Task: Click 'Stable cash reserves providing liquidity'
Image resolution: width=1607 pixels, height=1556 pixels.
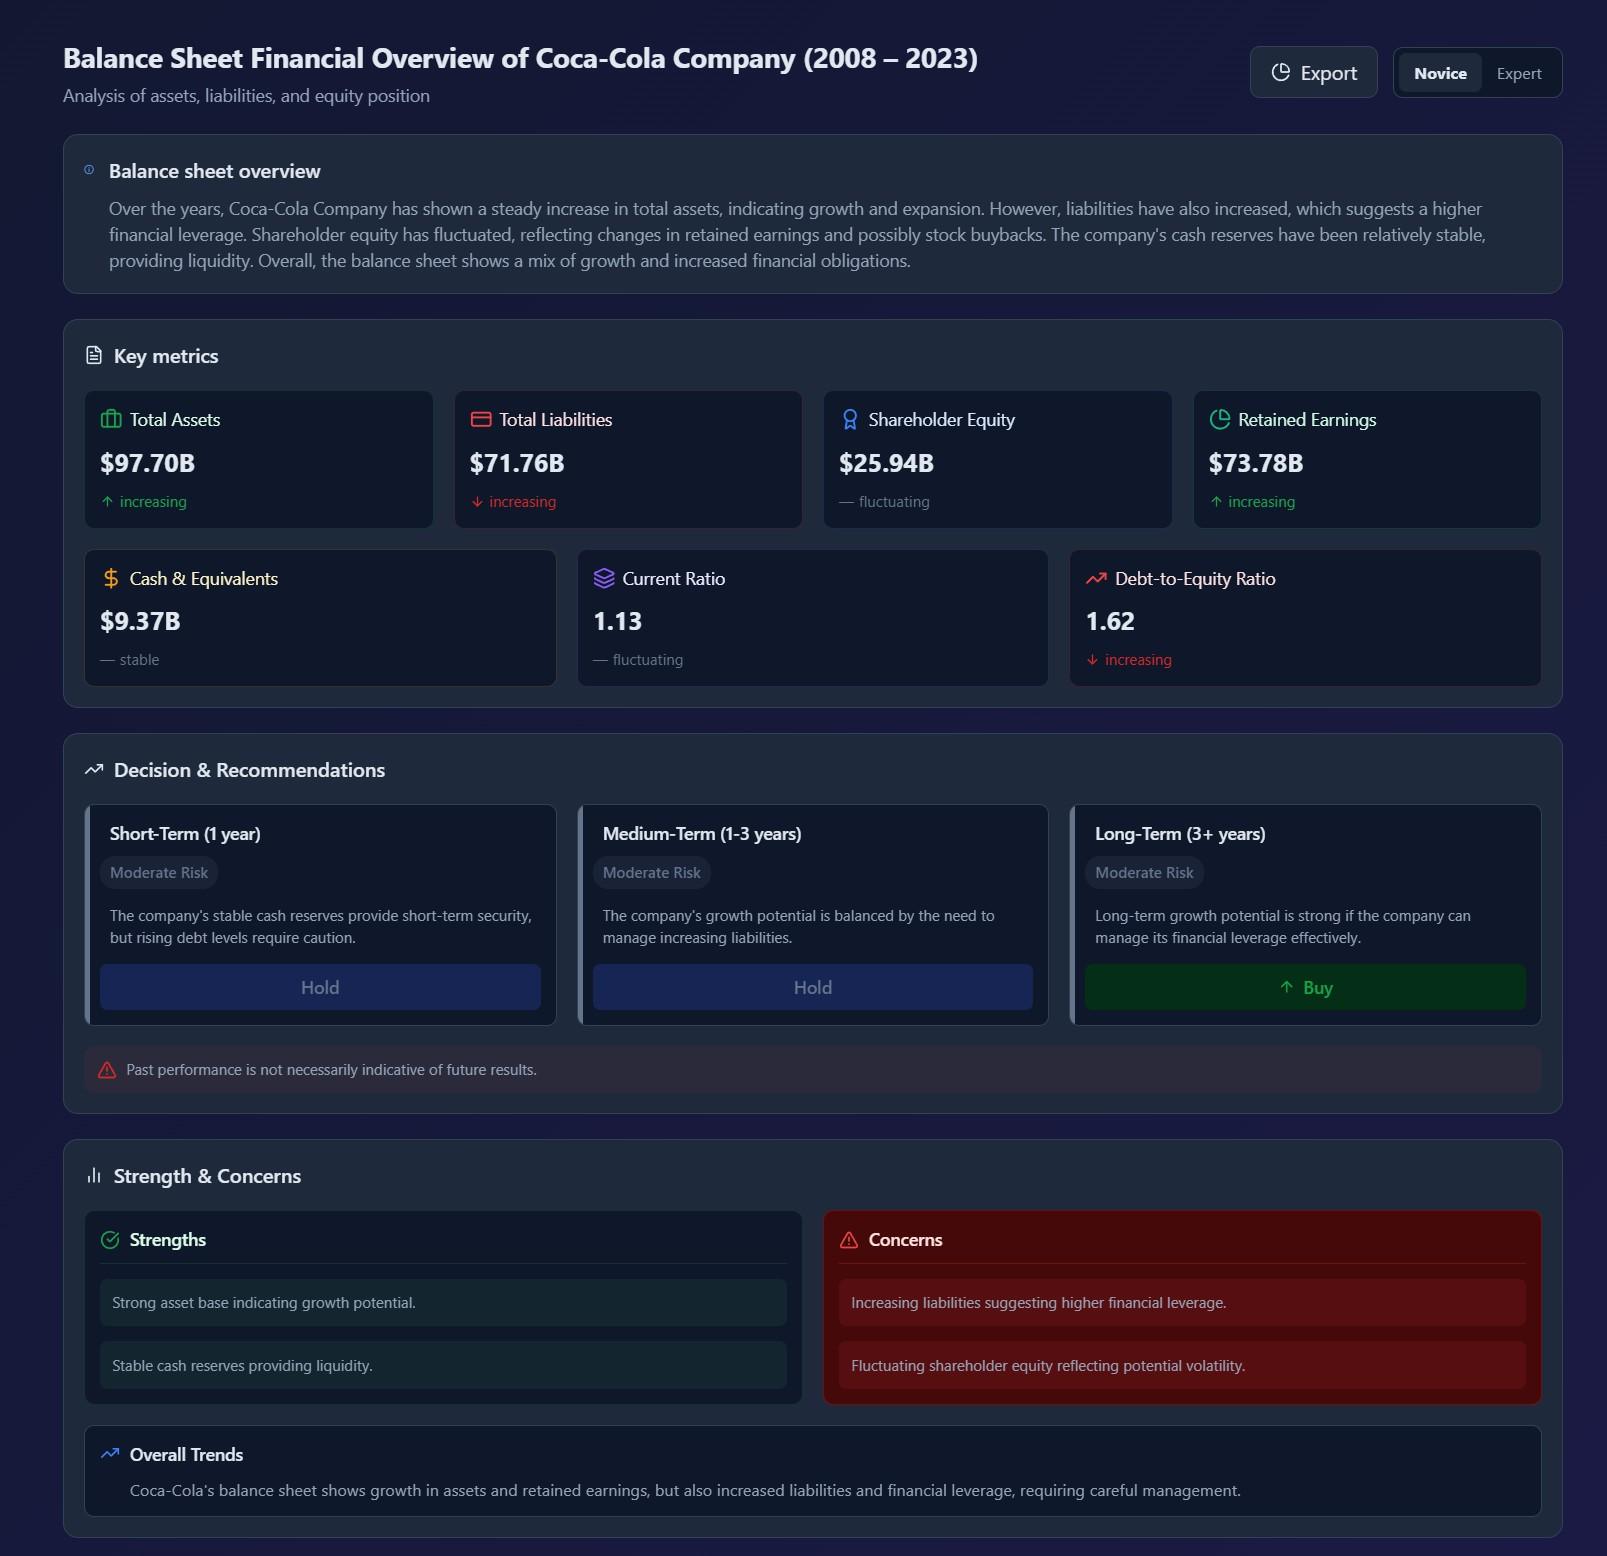Action: pyautogui.click(x=443, y=1365)
